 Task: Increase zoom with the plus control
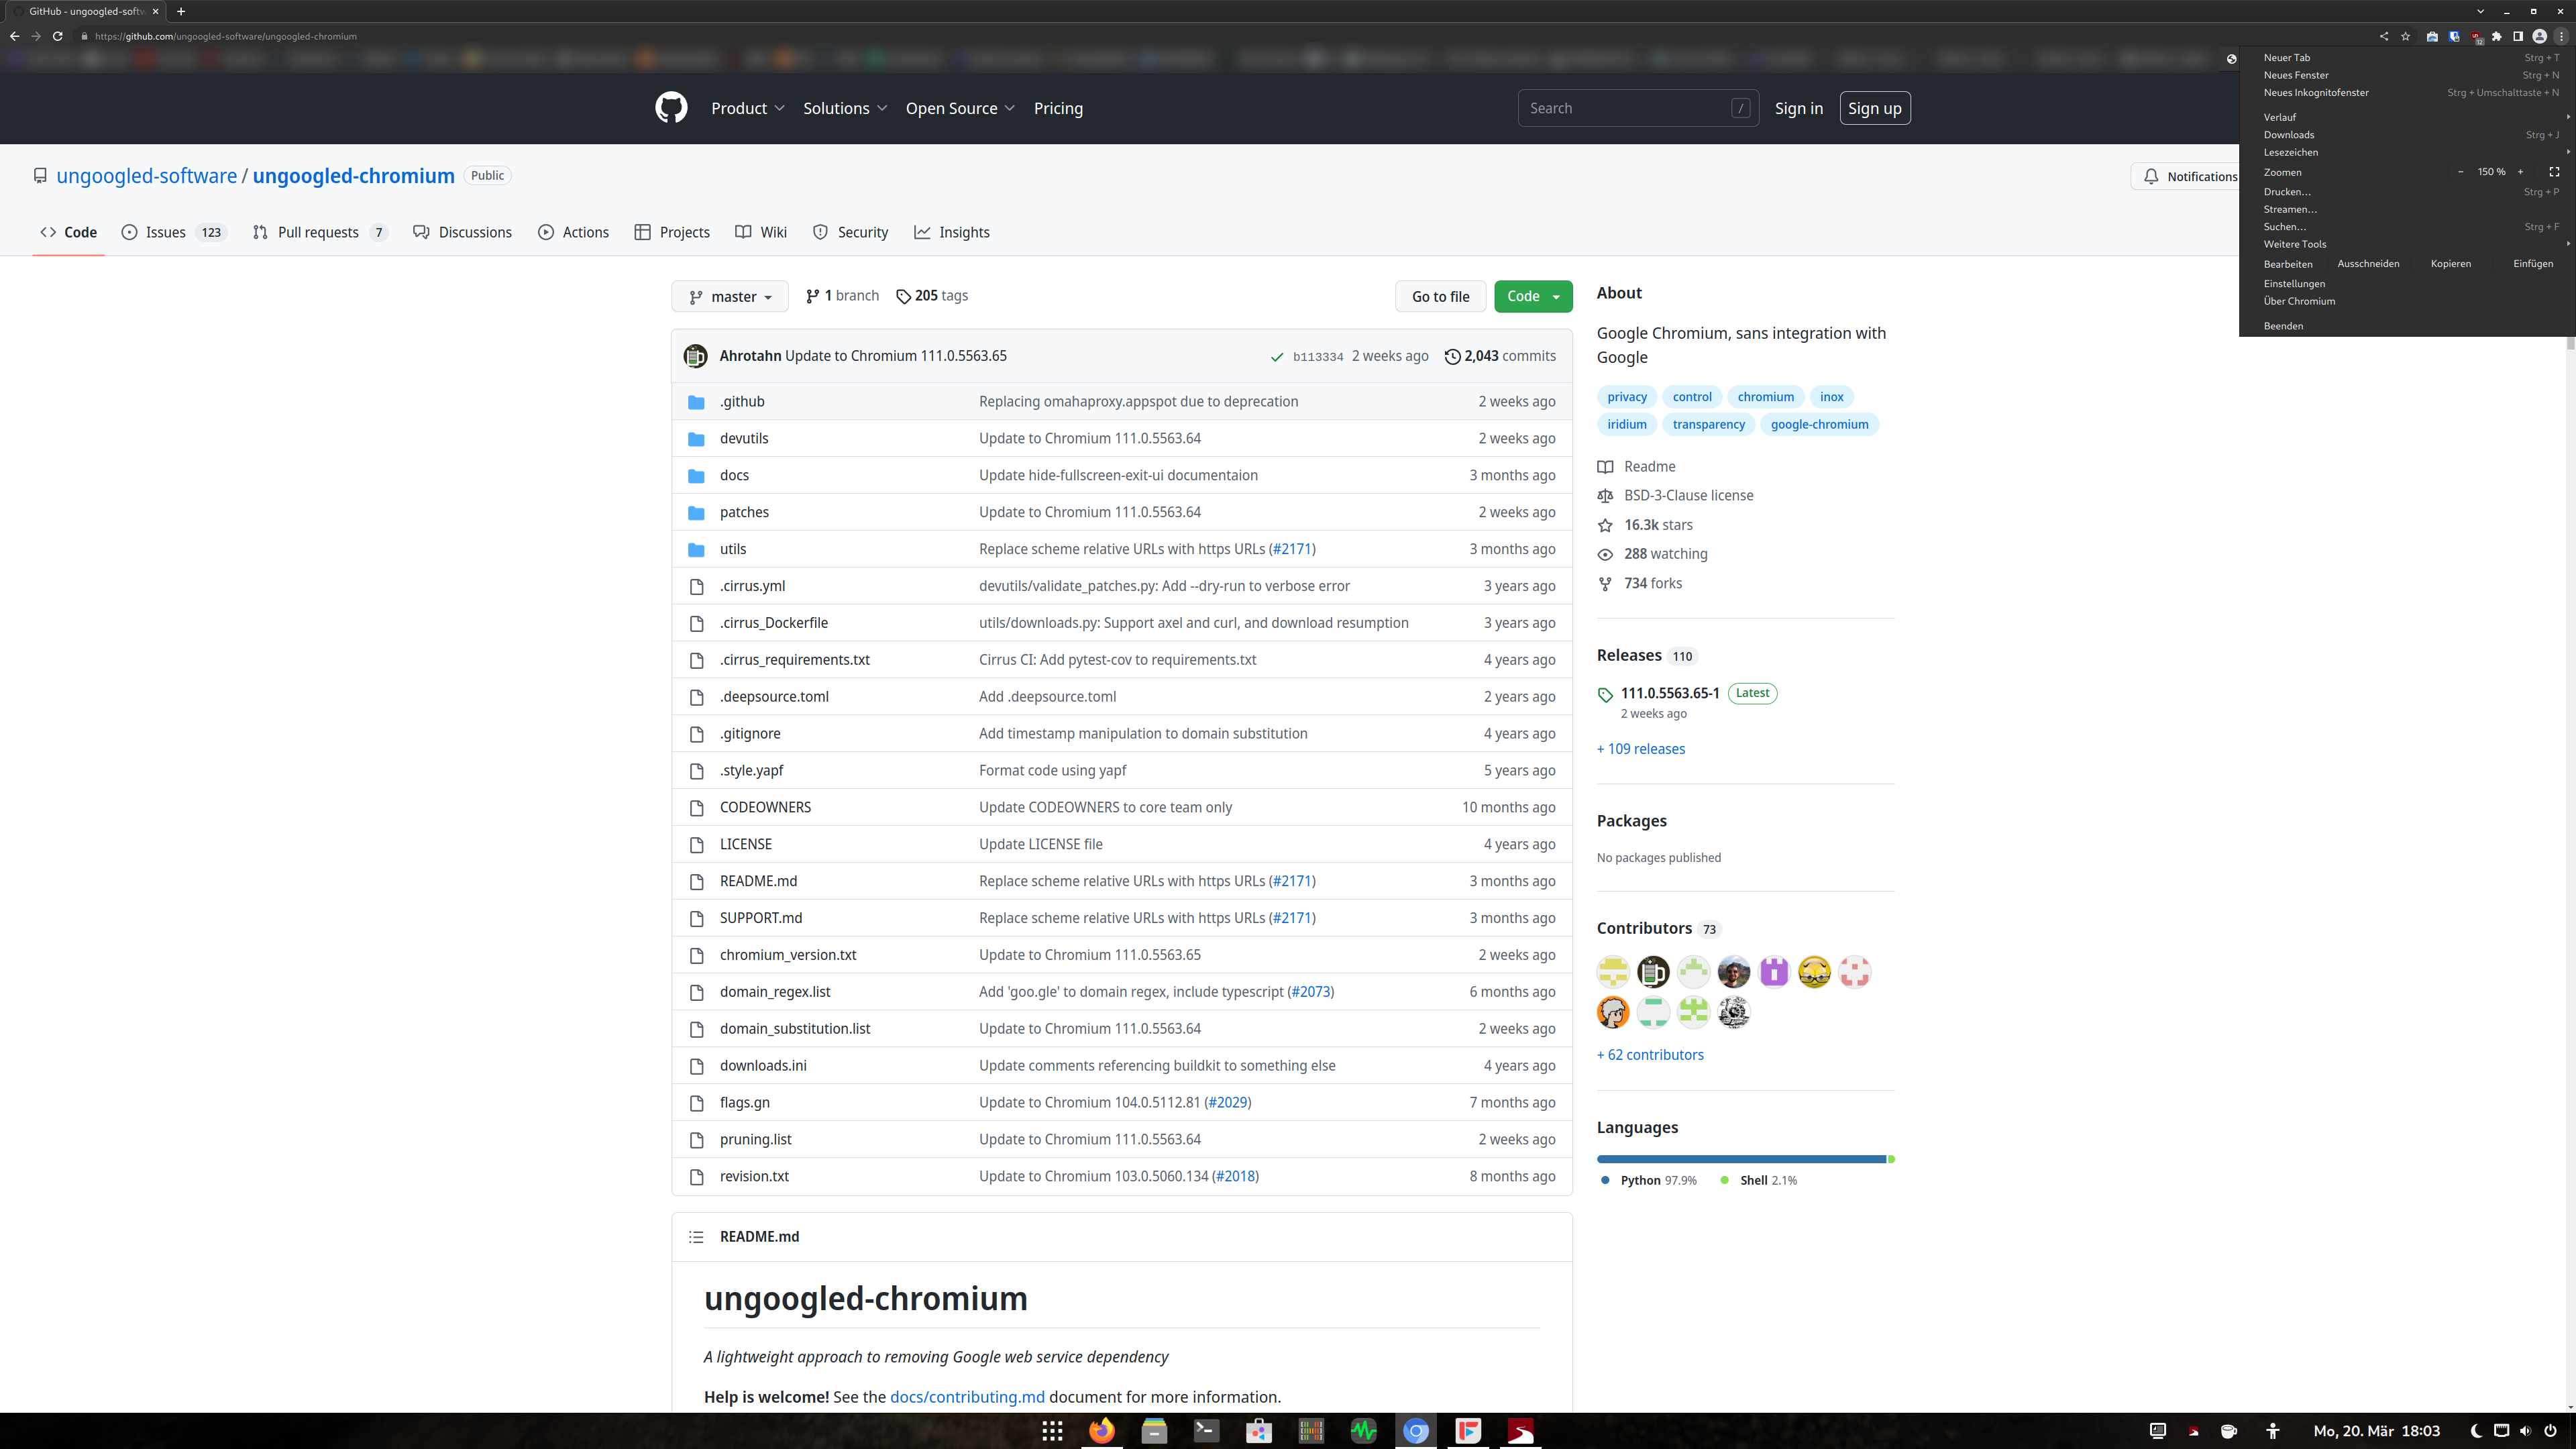[x=2521, y=172]
